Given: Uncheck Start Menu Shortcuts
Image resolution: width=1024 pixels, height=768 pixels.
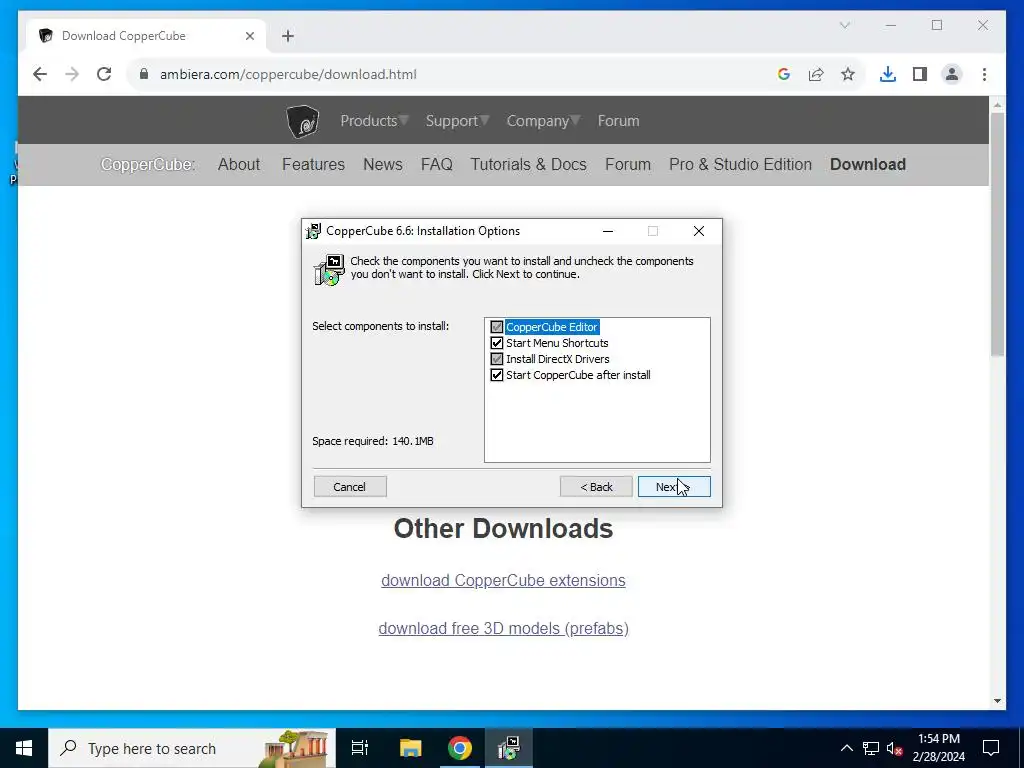Looking at the screenshot, I should click(x=497, y=343).
